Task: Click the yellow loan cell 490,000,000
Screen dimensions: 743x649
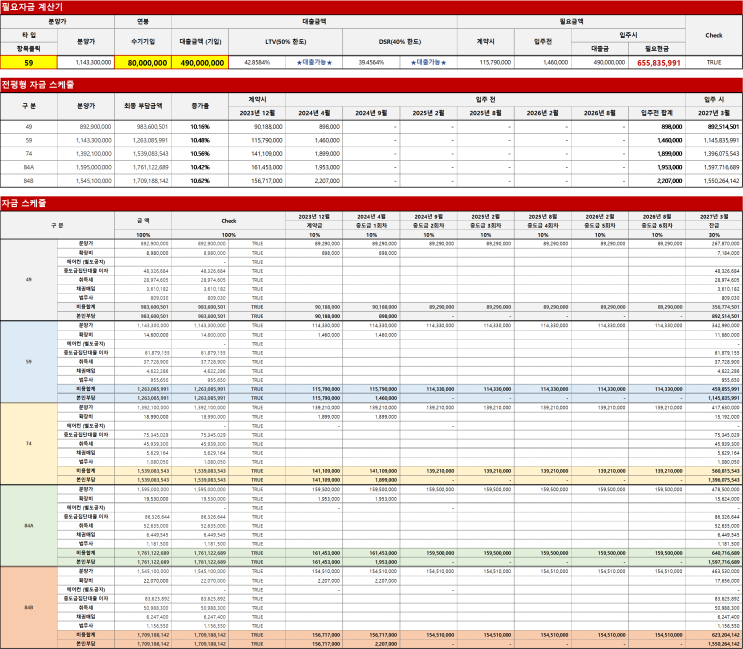Action: pos(200,63)
